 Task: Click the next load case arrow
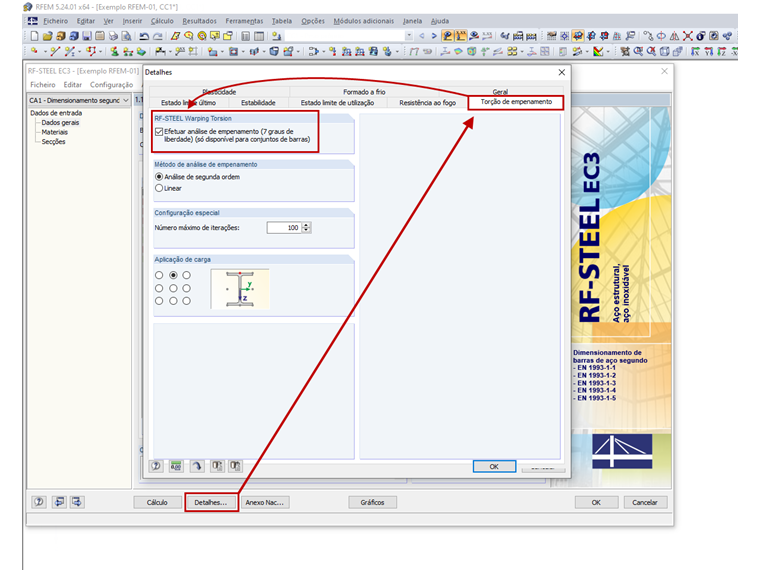[x=434, y=36]
